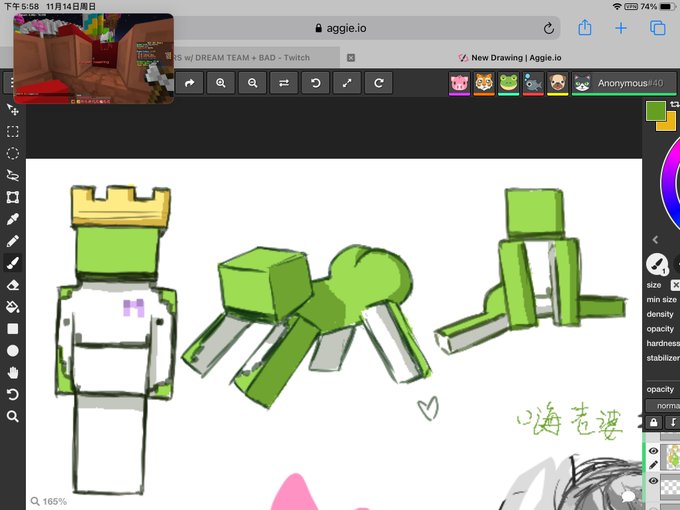Select the Paint bucket fill tool
The height and width of the screenshot is (510, 680).
click(x=13, y=307)
